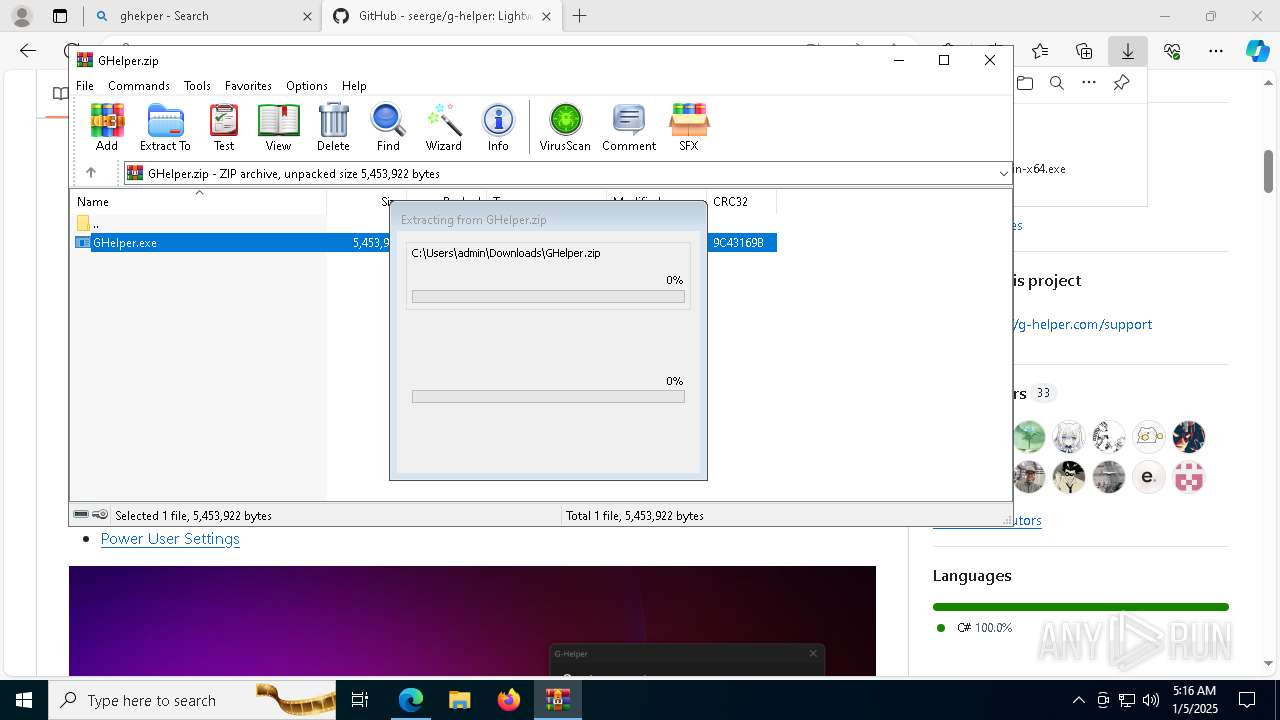Click the status bar key icon
Image resolution: width=1280 pixels, height=720 pixels.
(100, 515)
